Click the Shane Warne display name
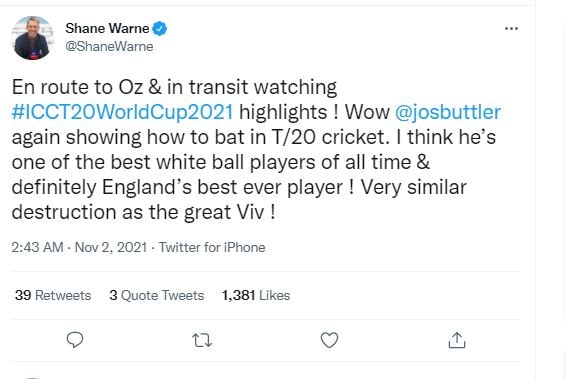Screen dimensions: 566x379 click(x=107, y=29)
